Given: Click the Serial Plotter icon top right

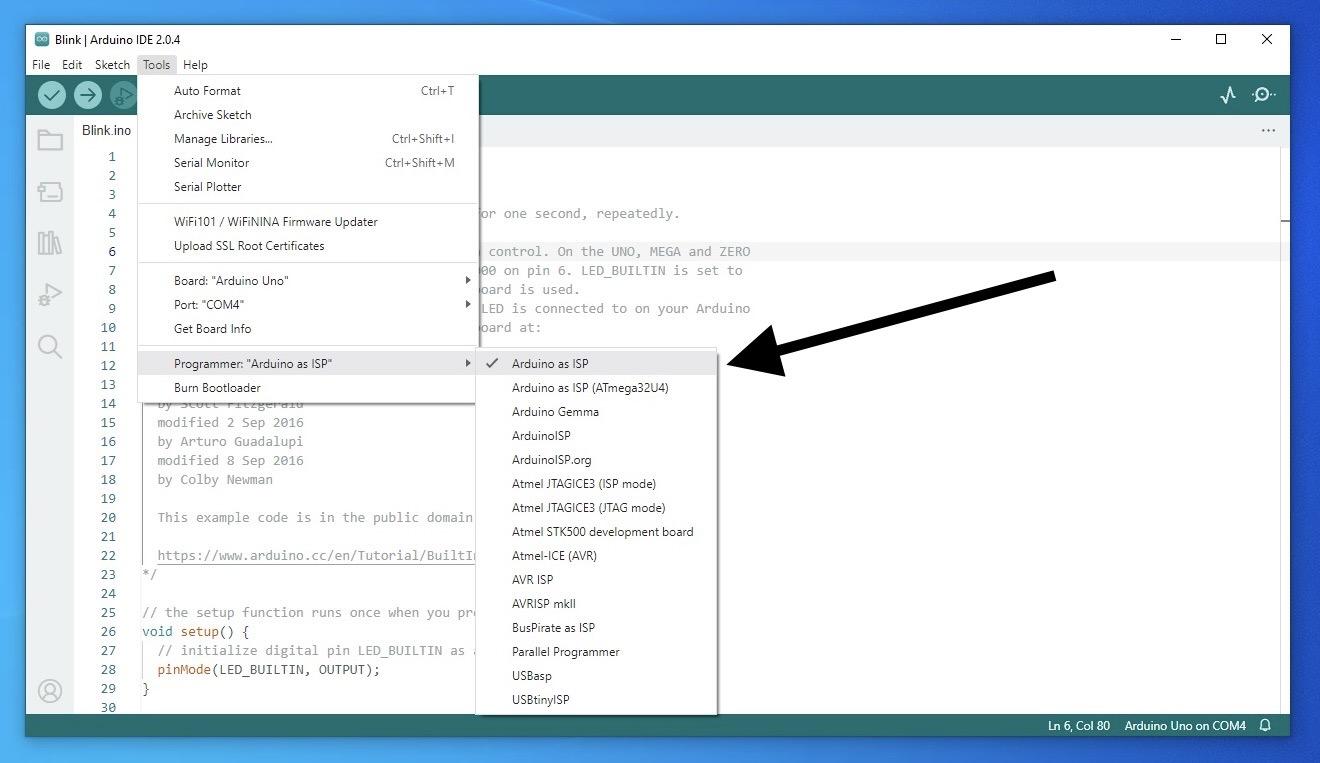Looking at the screenshot, I should click(x=1228, y=94).
